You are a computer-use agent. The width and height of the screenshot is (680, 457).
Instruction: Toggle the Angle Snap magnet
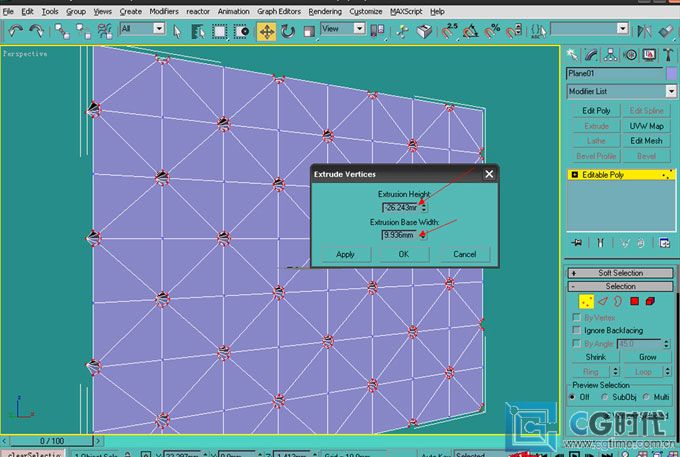click(471, 31)
